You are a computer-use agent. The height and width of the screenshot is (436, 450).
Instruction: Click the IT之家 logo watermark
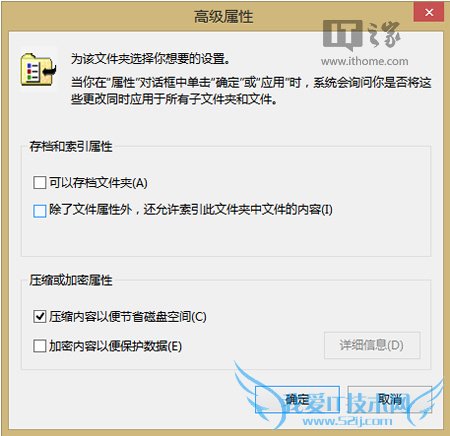point(362,35)
